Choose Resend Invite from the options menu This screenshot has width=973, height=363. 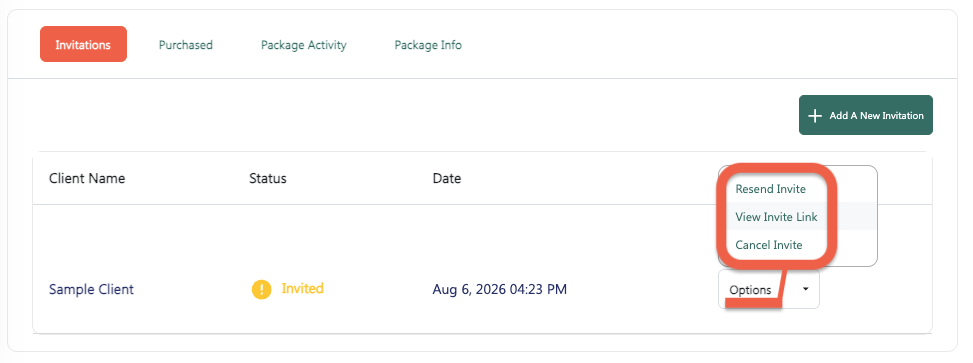pyautogui.click(x=770, y=189)
